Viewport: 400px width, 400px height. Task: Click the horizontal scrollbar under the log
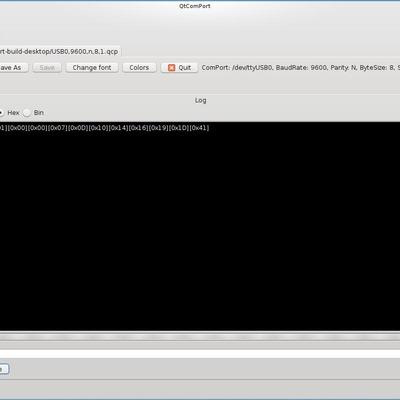coord(200,337)
